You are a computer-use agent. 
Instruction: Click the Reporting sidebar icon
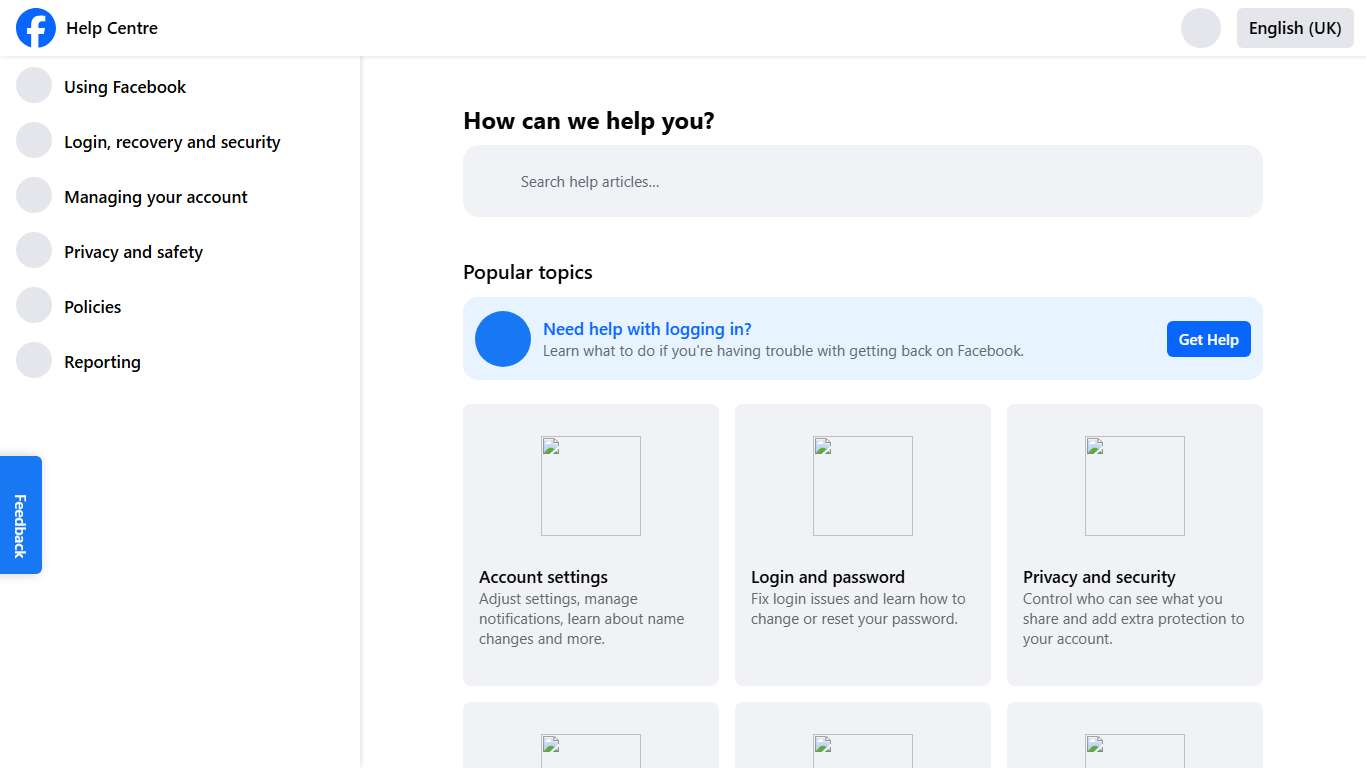click(33, 360)
